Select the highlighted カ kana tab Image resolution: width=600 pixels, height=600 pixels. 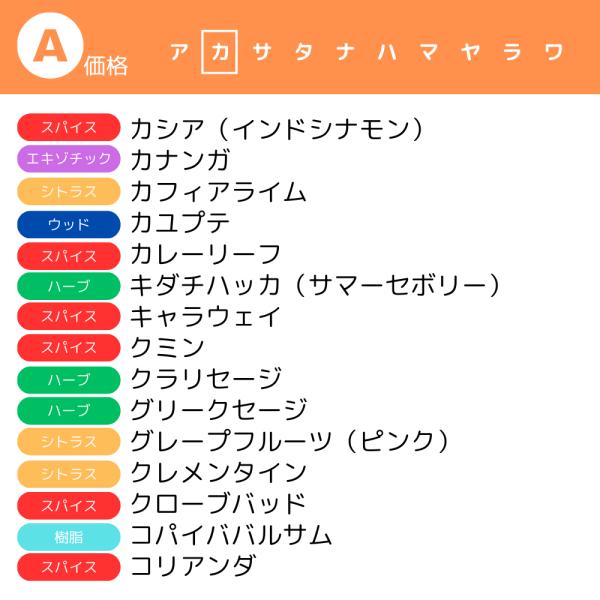pyautogui.click(x=220, y=52)
